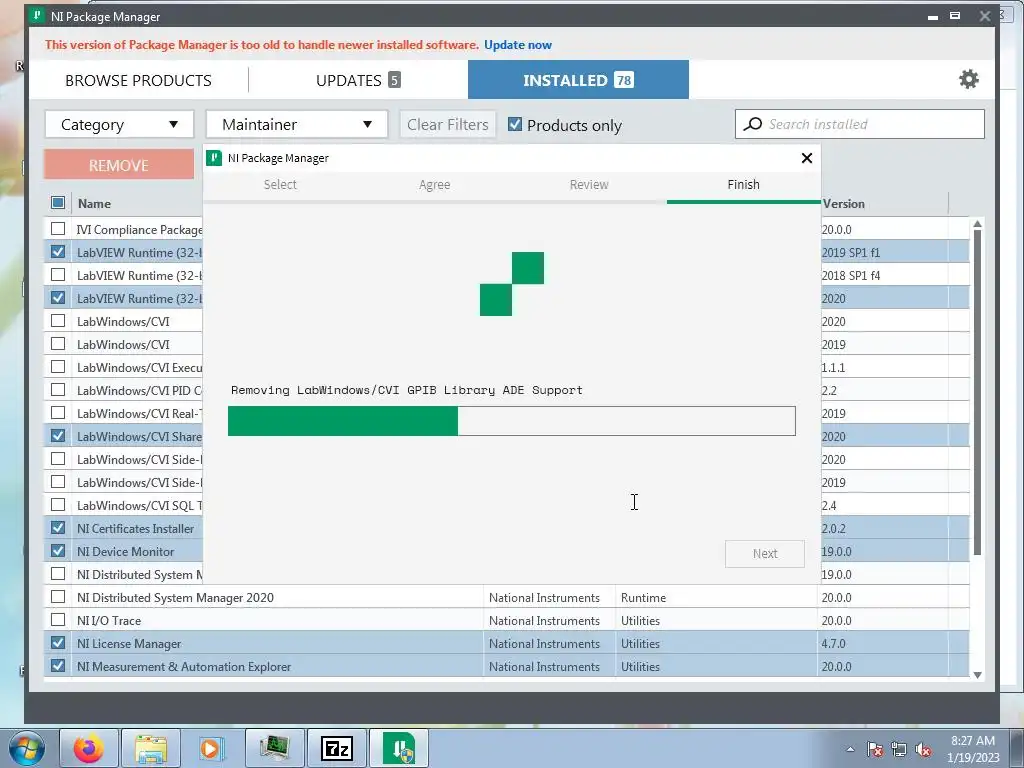The height and width of the screenshot is (768, 1024).
Task: Click the muted volume tray icon
Action: tap(923, 749)
